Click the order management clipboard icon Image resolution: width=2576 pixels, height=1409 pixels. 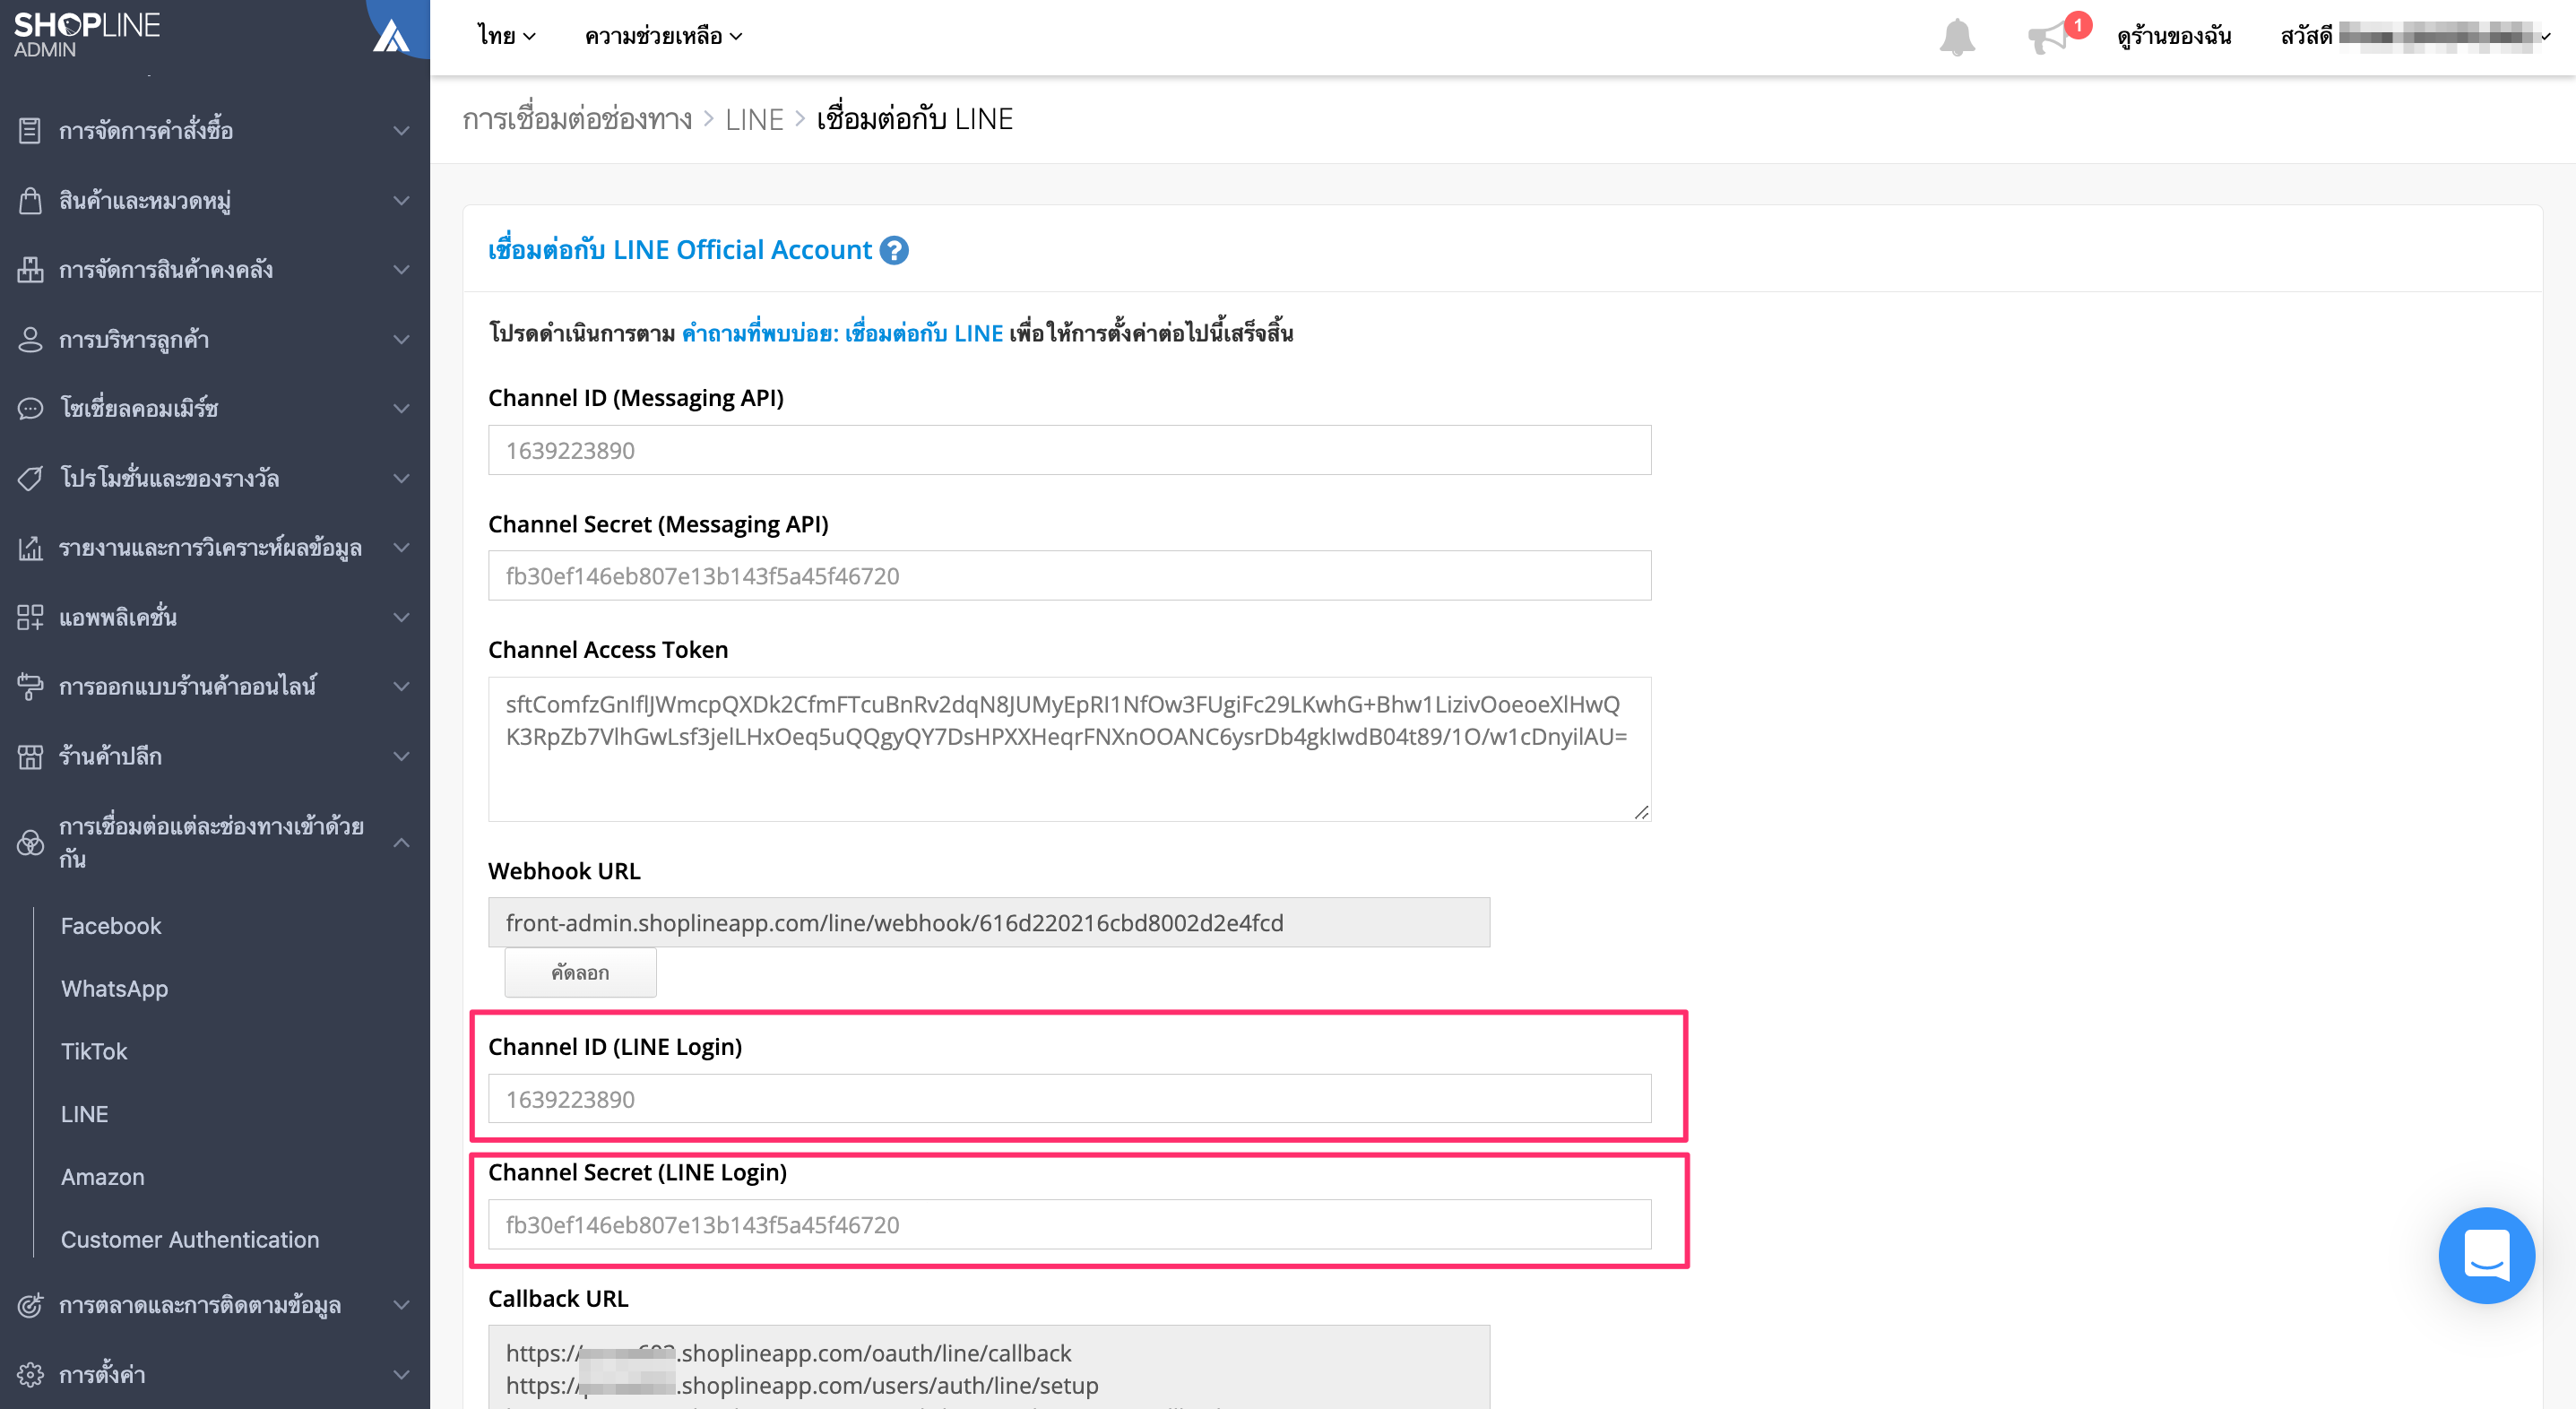[x=30, y=130]
